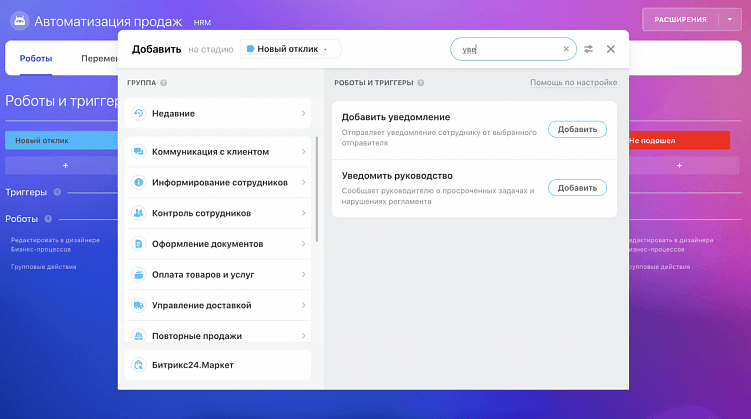Click the Оплата товаров и услуг icon
Screen dimensions: 751x419
pyautogui.click(x=138, y=274)
